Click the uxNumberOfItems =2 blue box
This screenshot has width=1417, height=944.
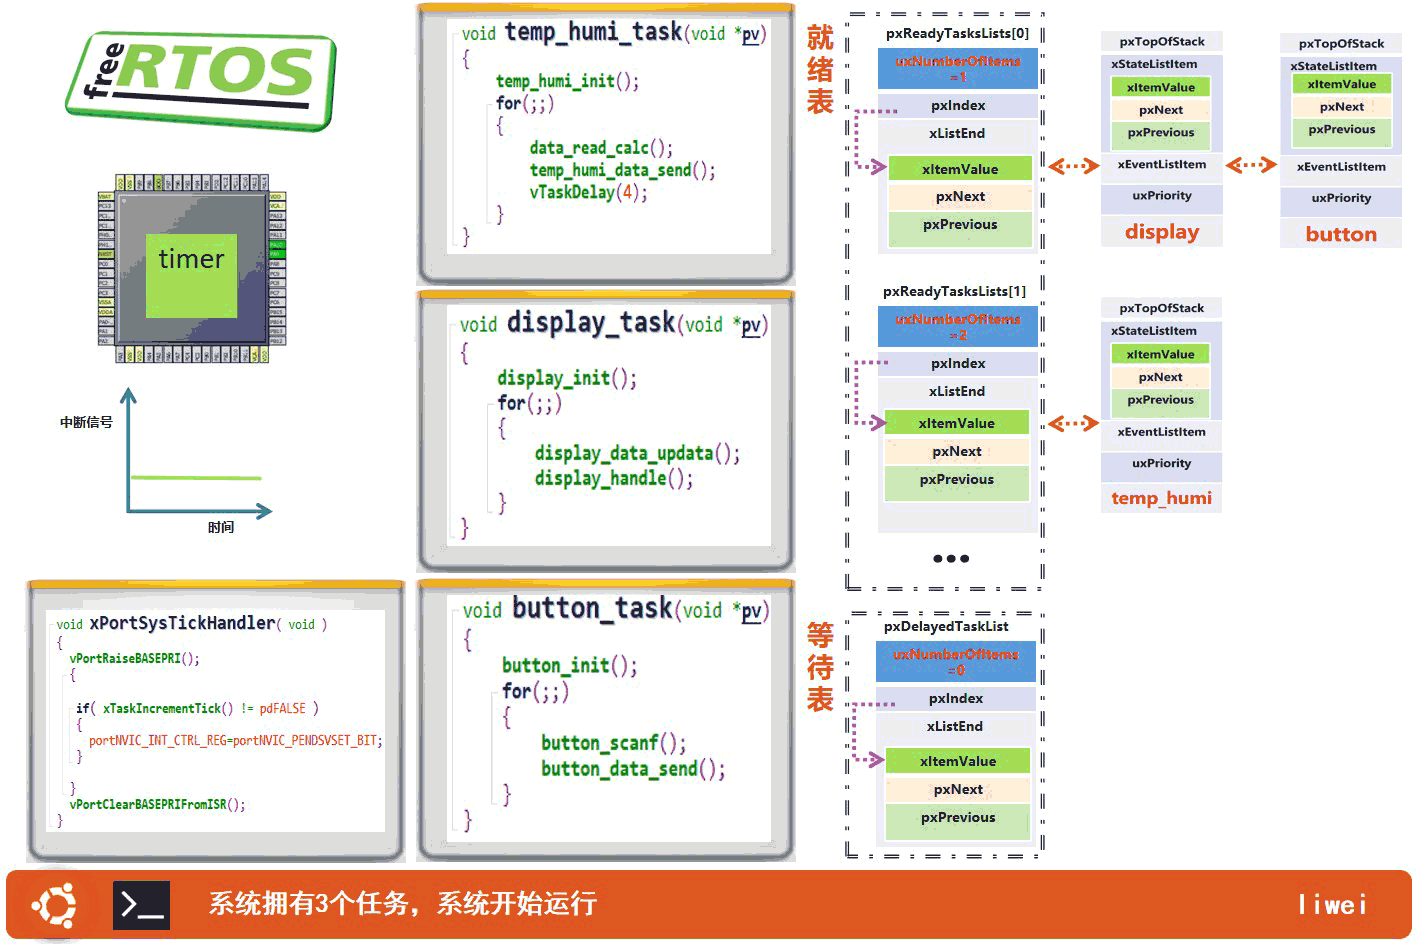(958, 326)
